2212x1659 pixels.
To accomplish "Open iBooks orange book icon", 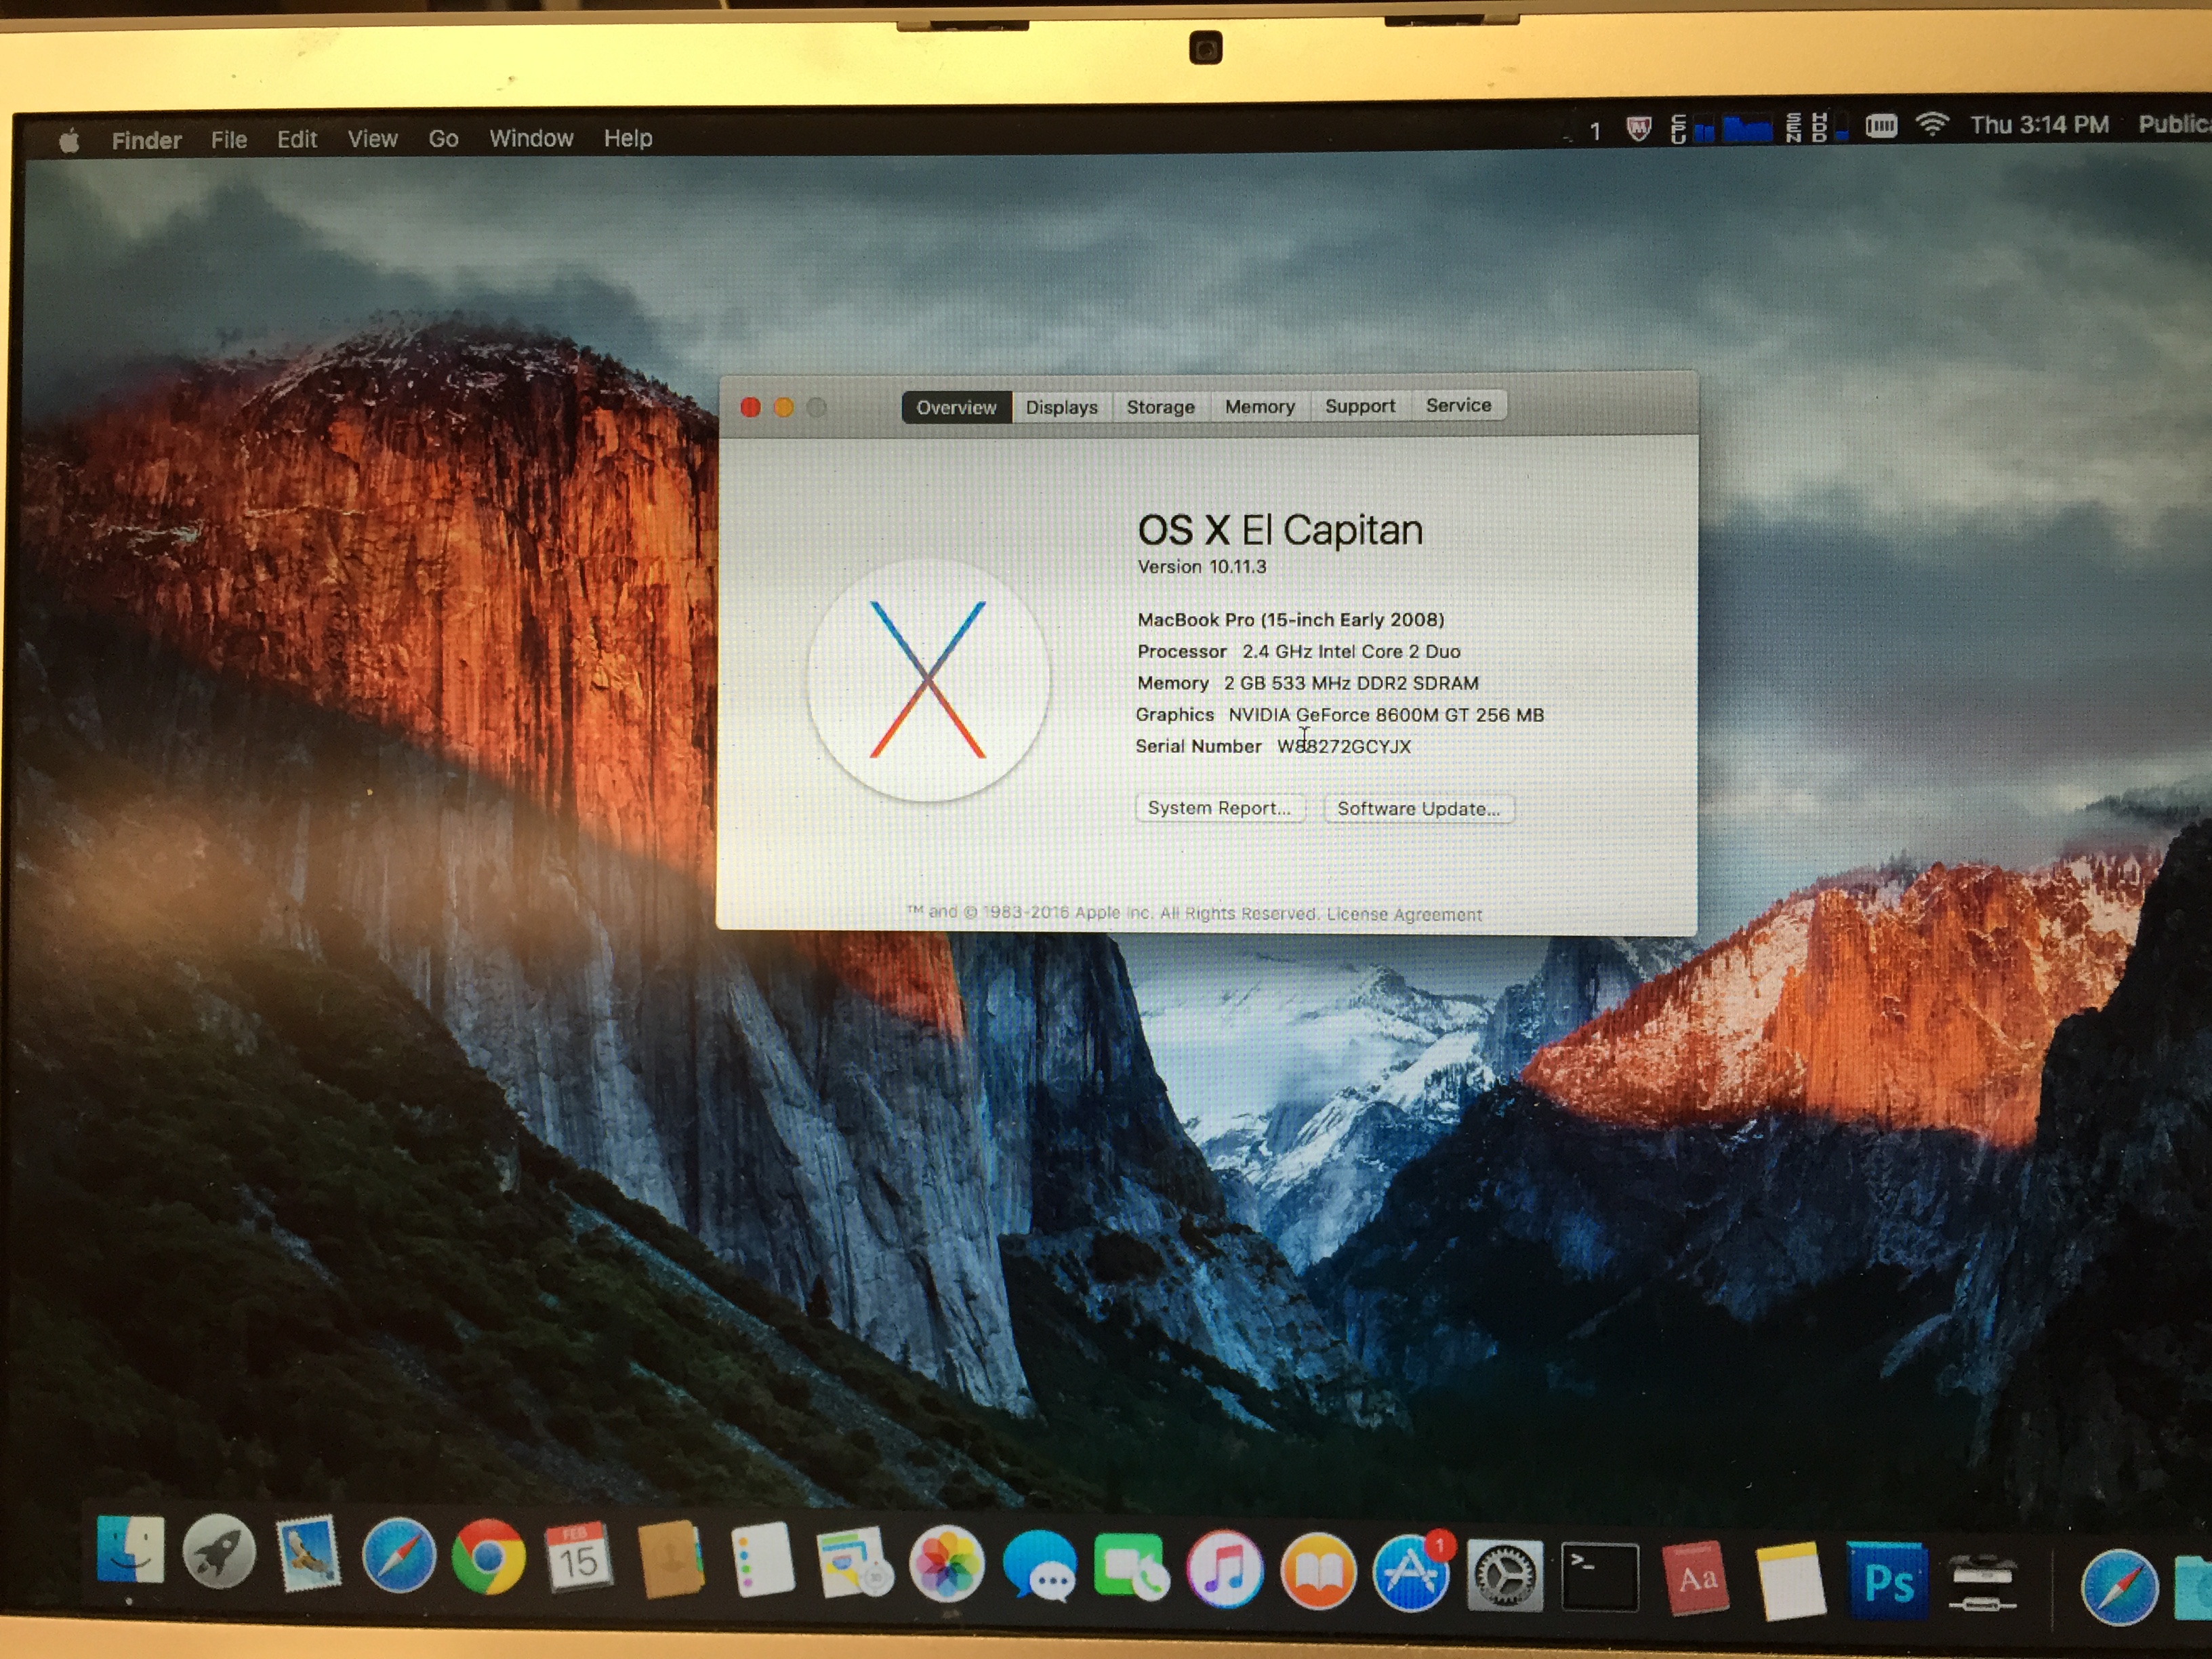I will (x=1318, y=1571).
